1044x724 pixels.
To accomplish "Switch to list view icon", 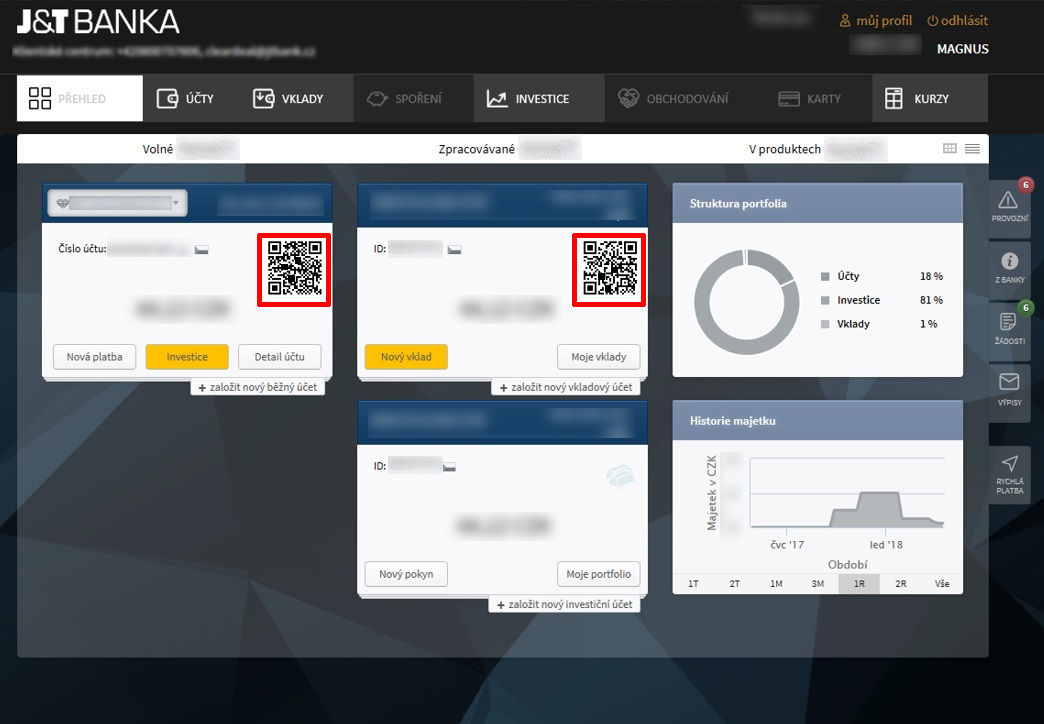I will (972, 149).
